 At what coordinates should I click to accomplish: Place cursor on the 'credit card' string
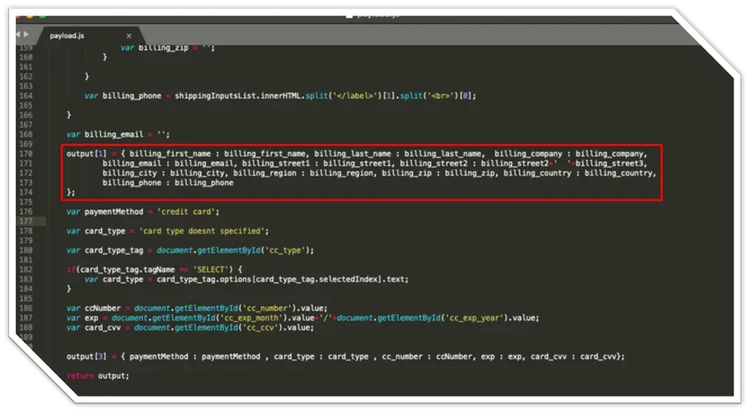pos(191,211)
